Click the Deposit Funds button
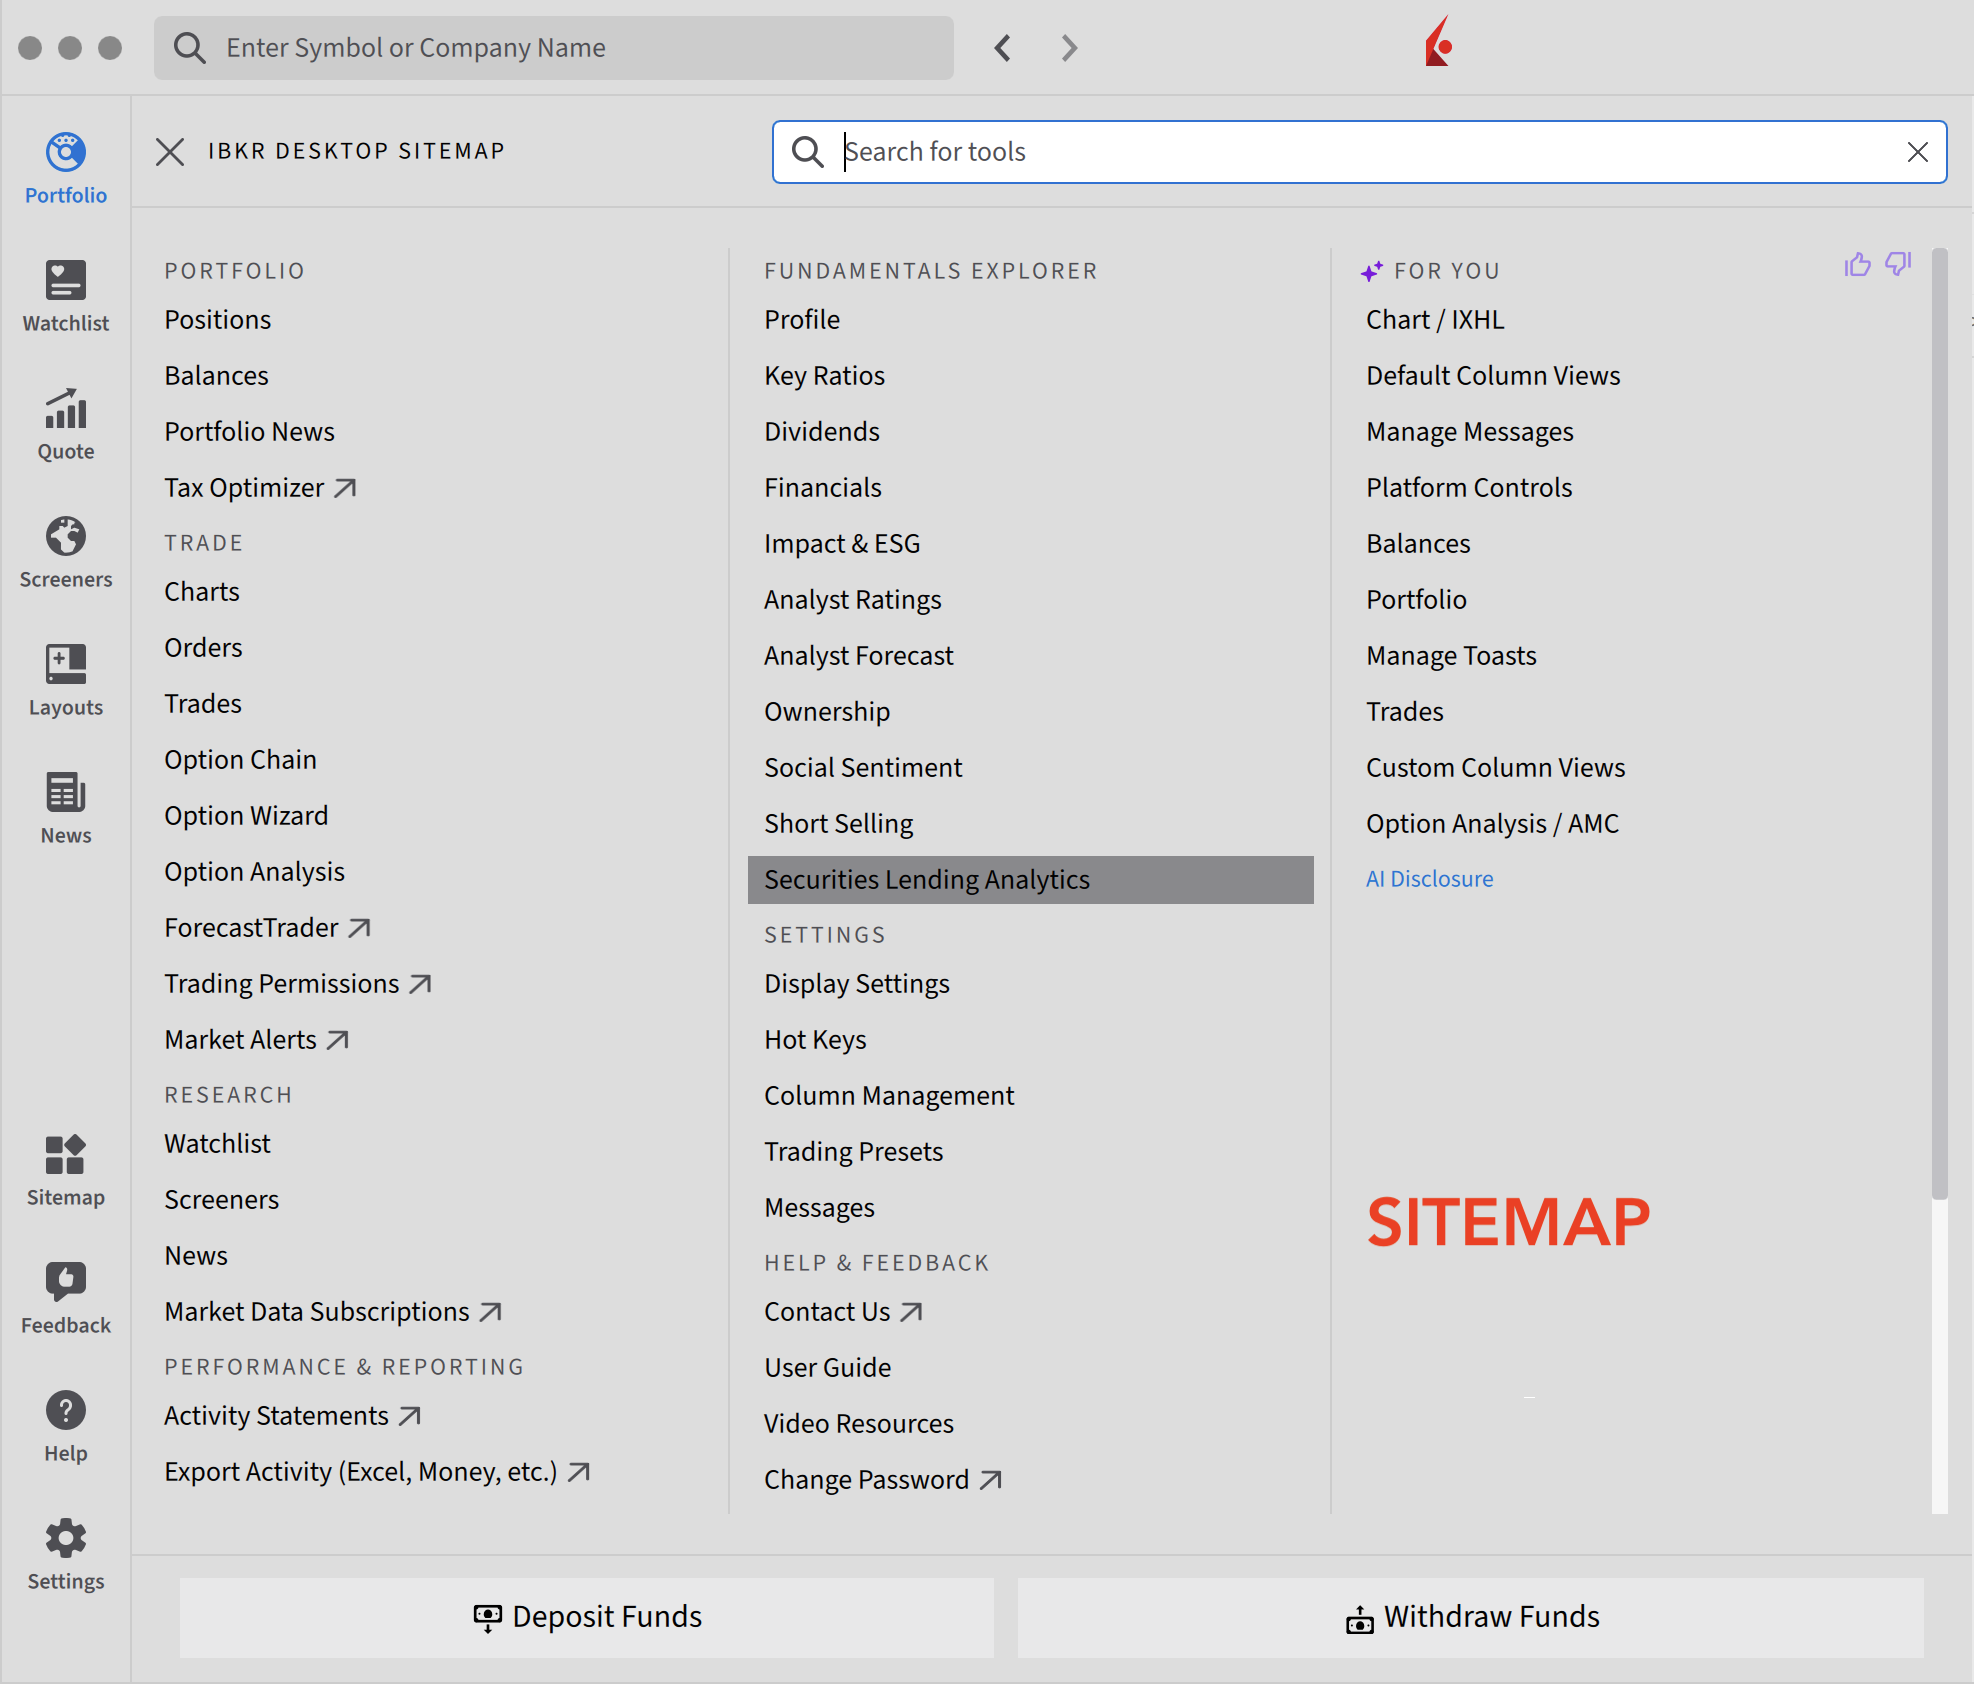The image size is (1974, 1684). click(x=587, y=1618)
